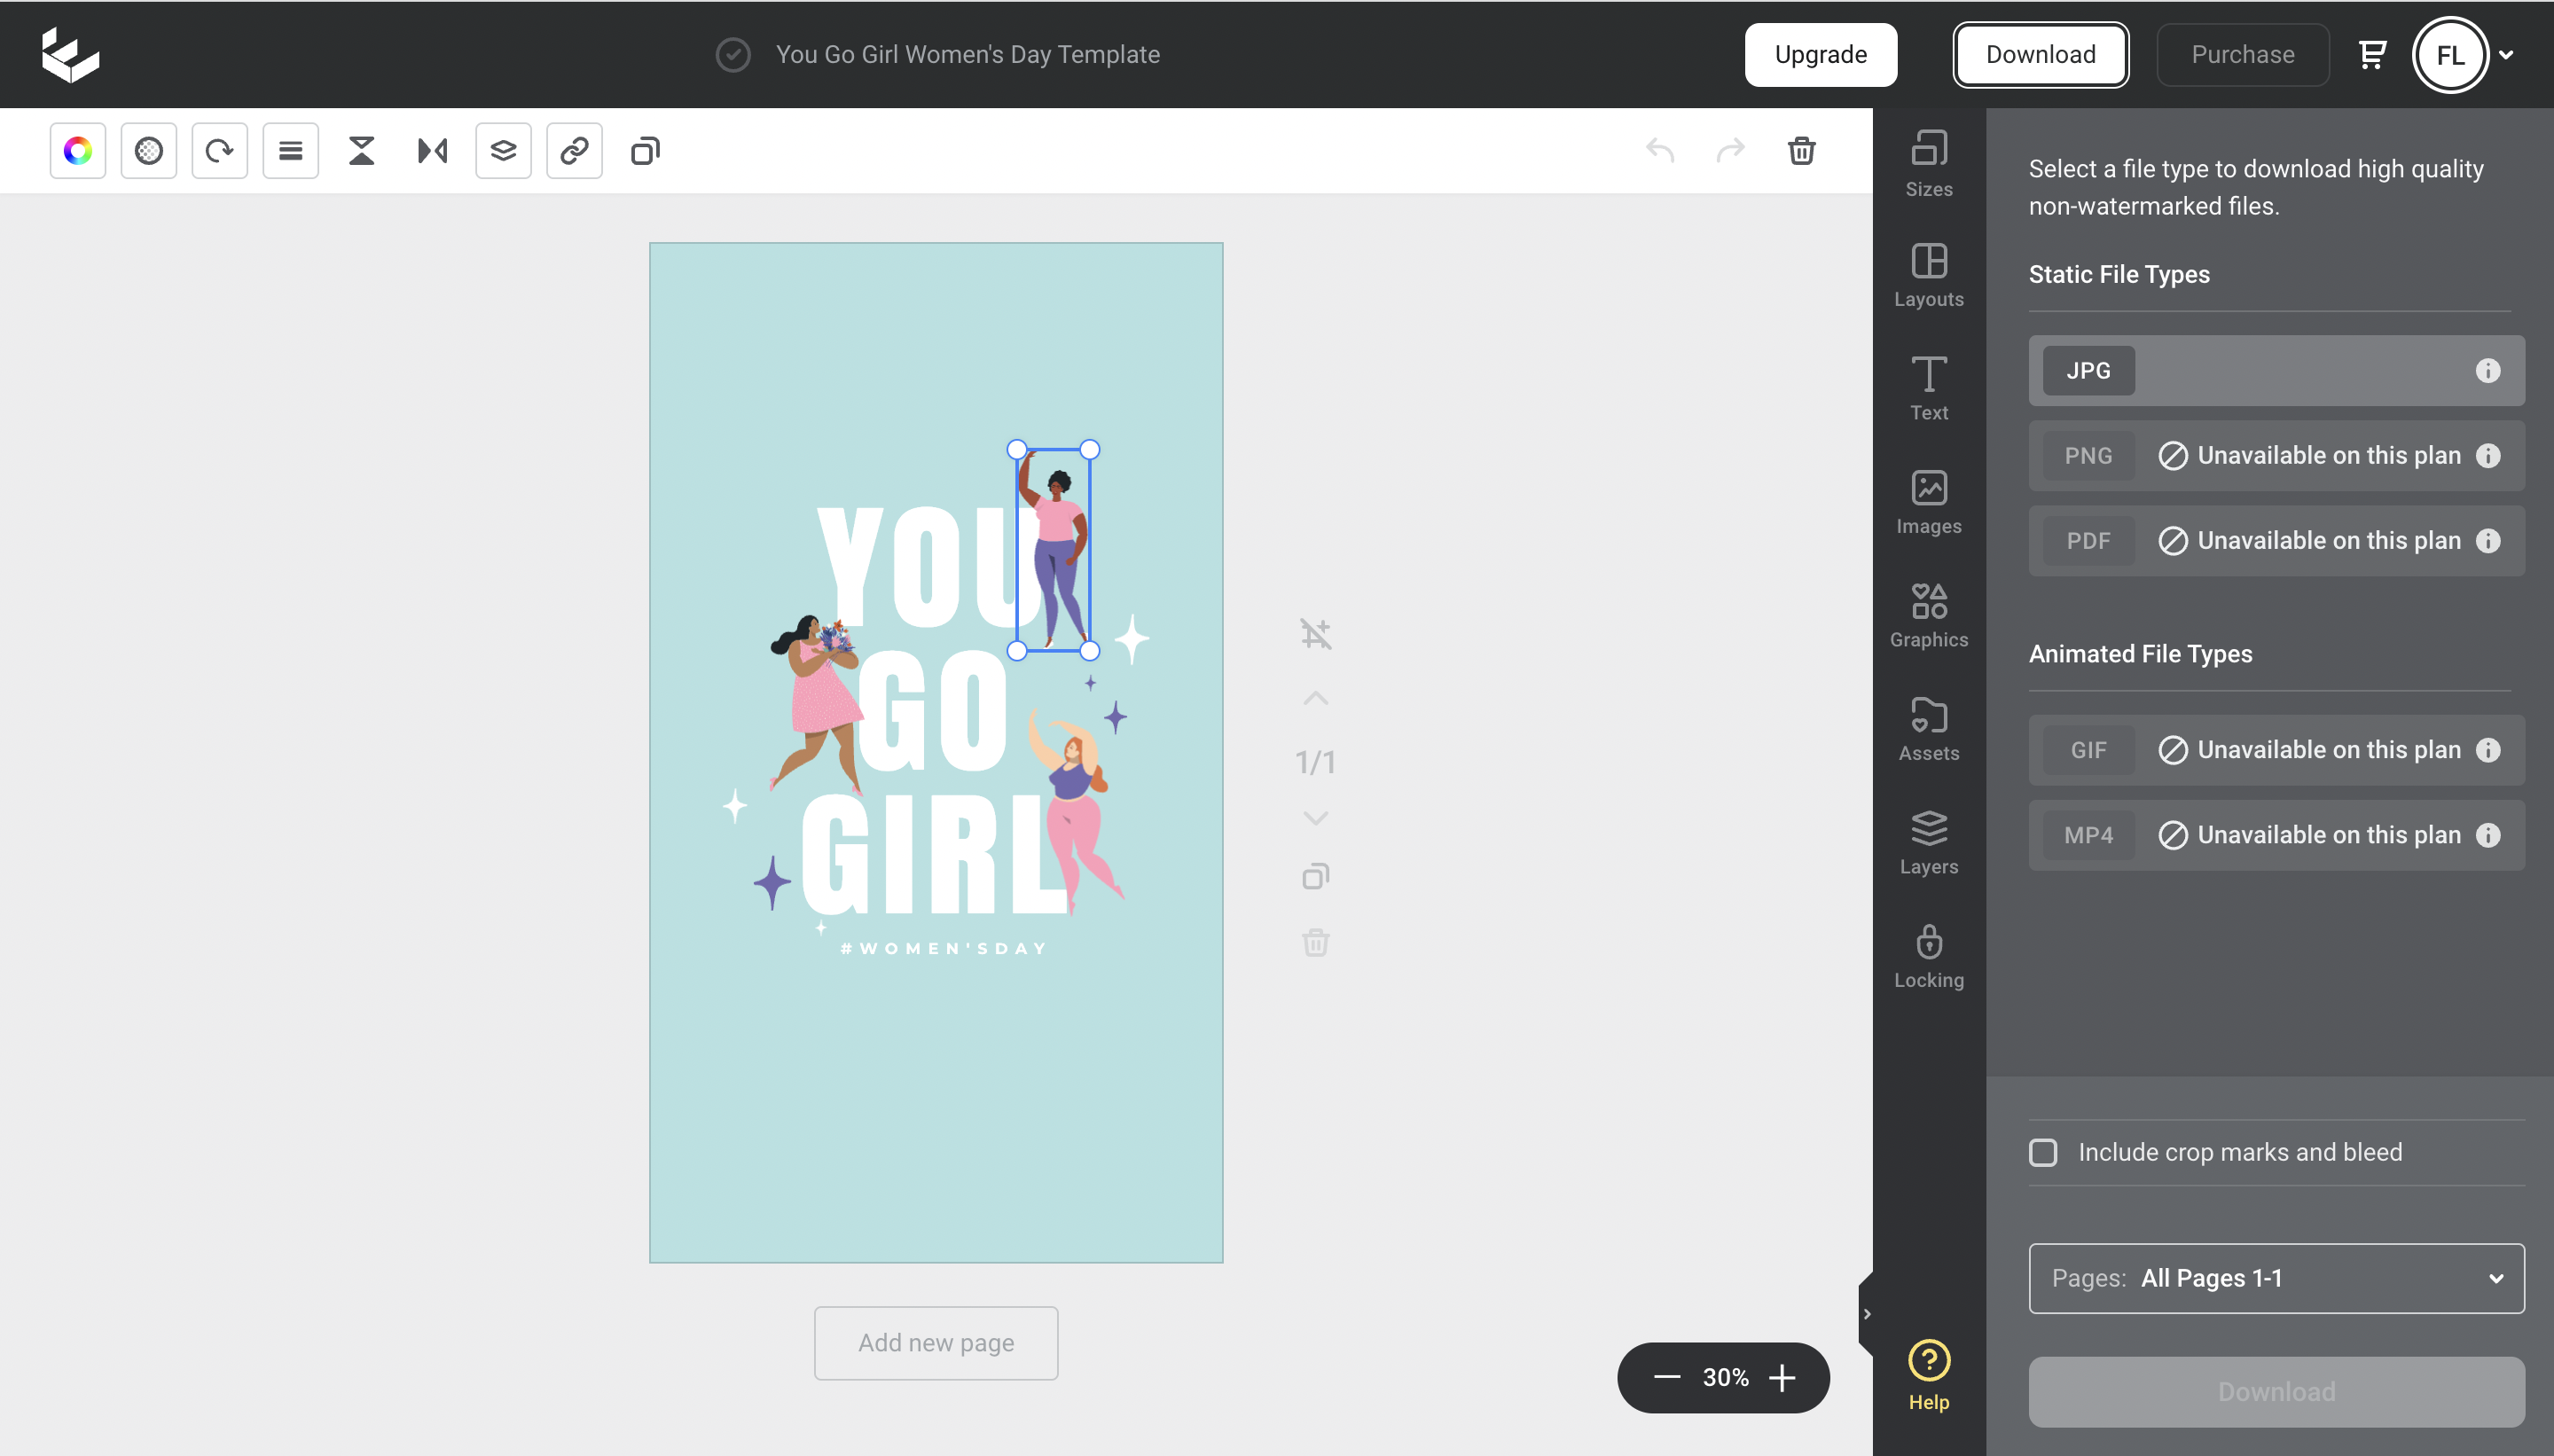Select JPG file type option

(x=2275, y=370)
